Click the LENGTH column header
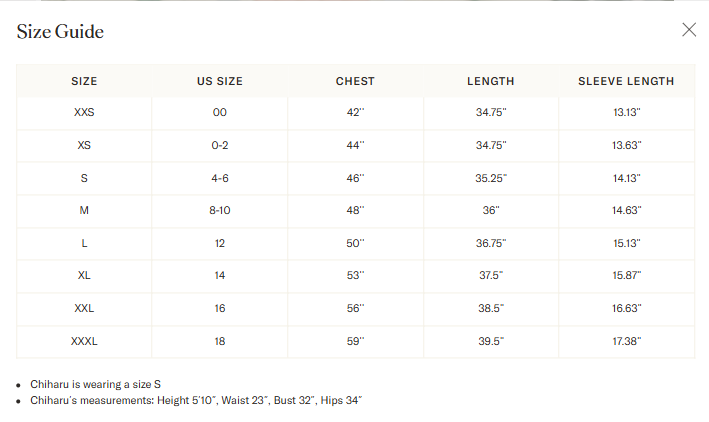This screenshot has height=422, width=709. tap(491, 81)
